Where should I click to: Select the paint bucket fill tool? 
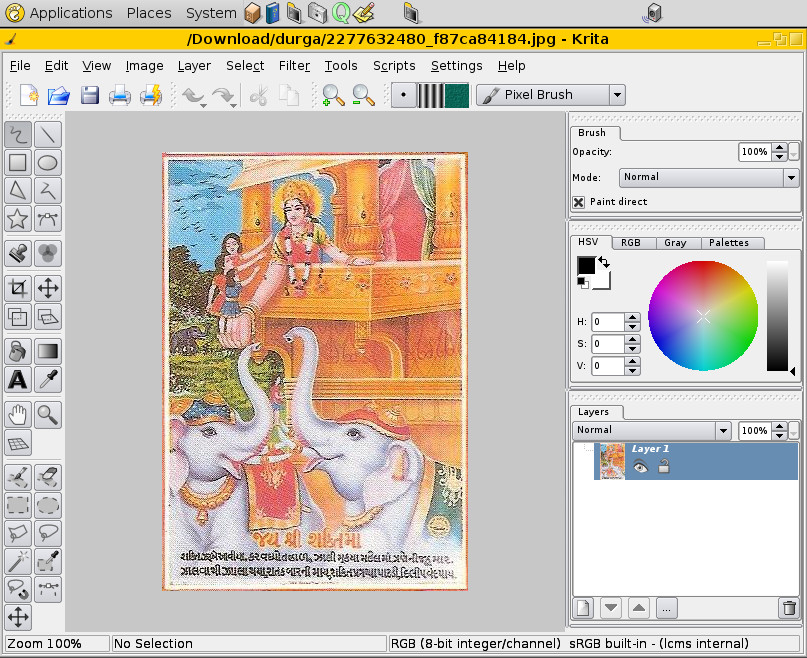click(x=18, y=352)
